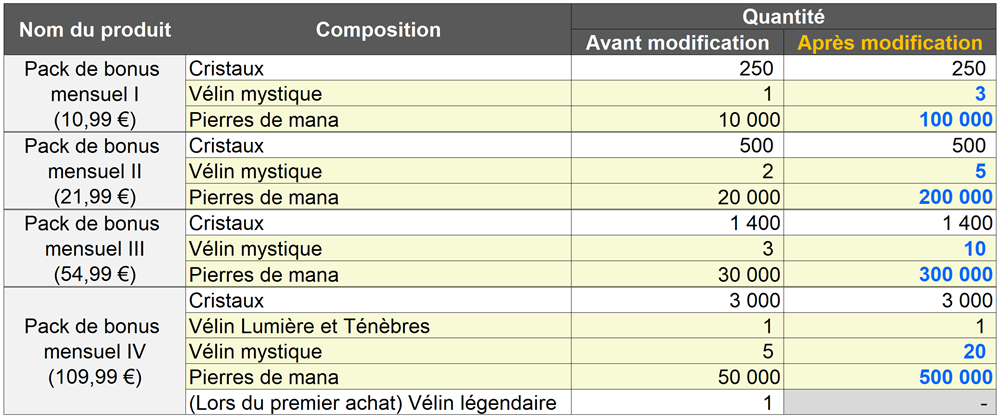
Task: Select the blue "10" Vélin mystique value
Action: (x=973, y=249)
